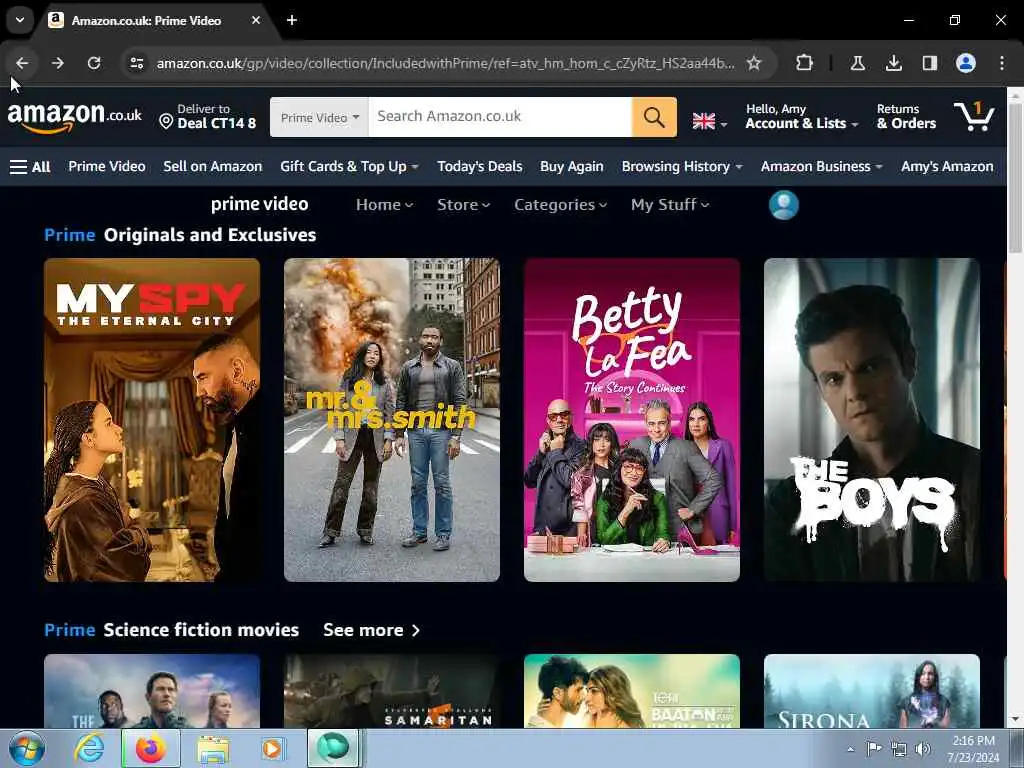The image size is (1024, 768).
Task: Open Today's Deals
Action: pos(480,167)
